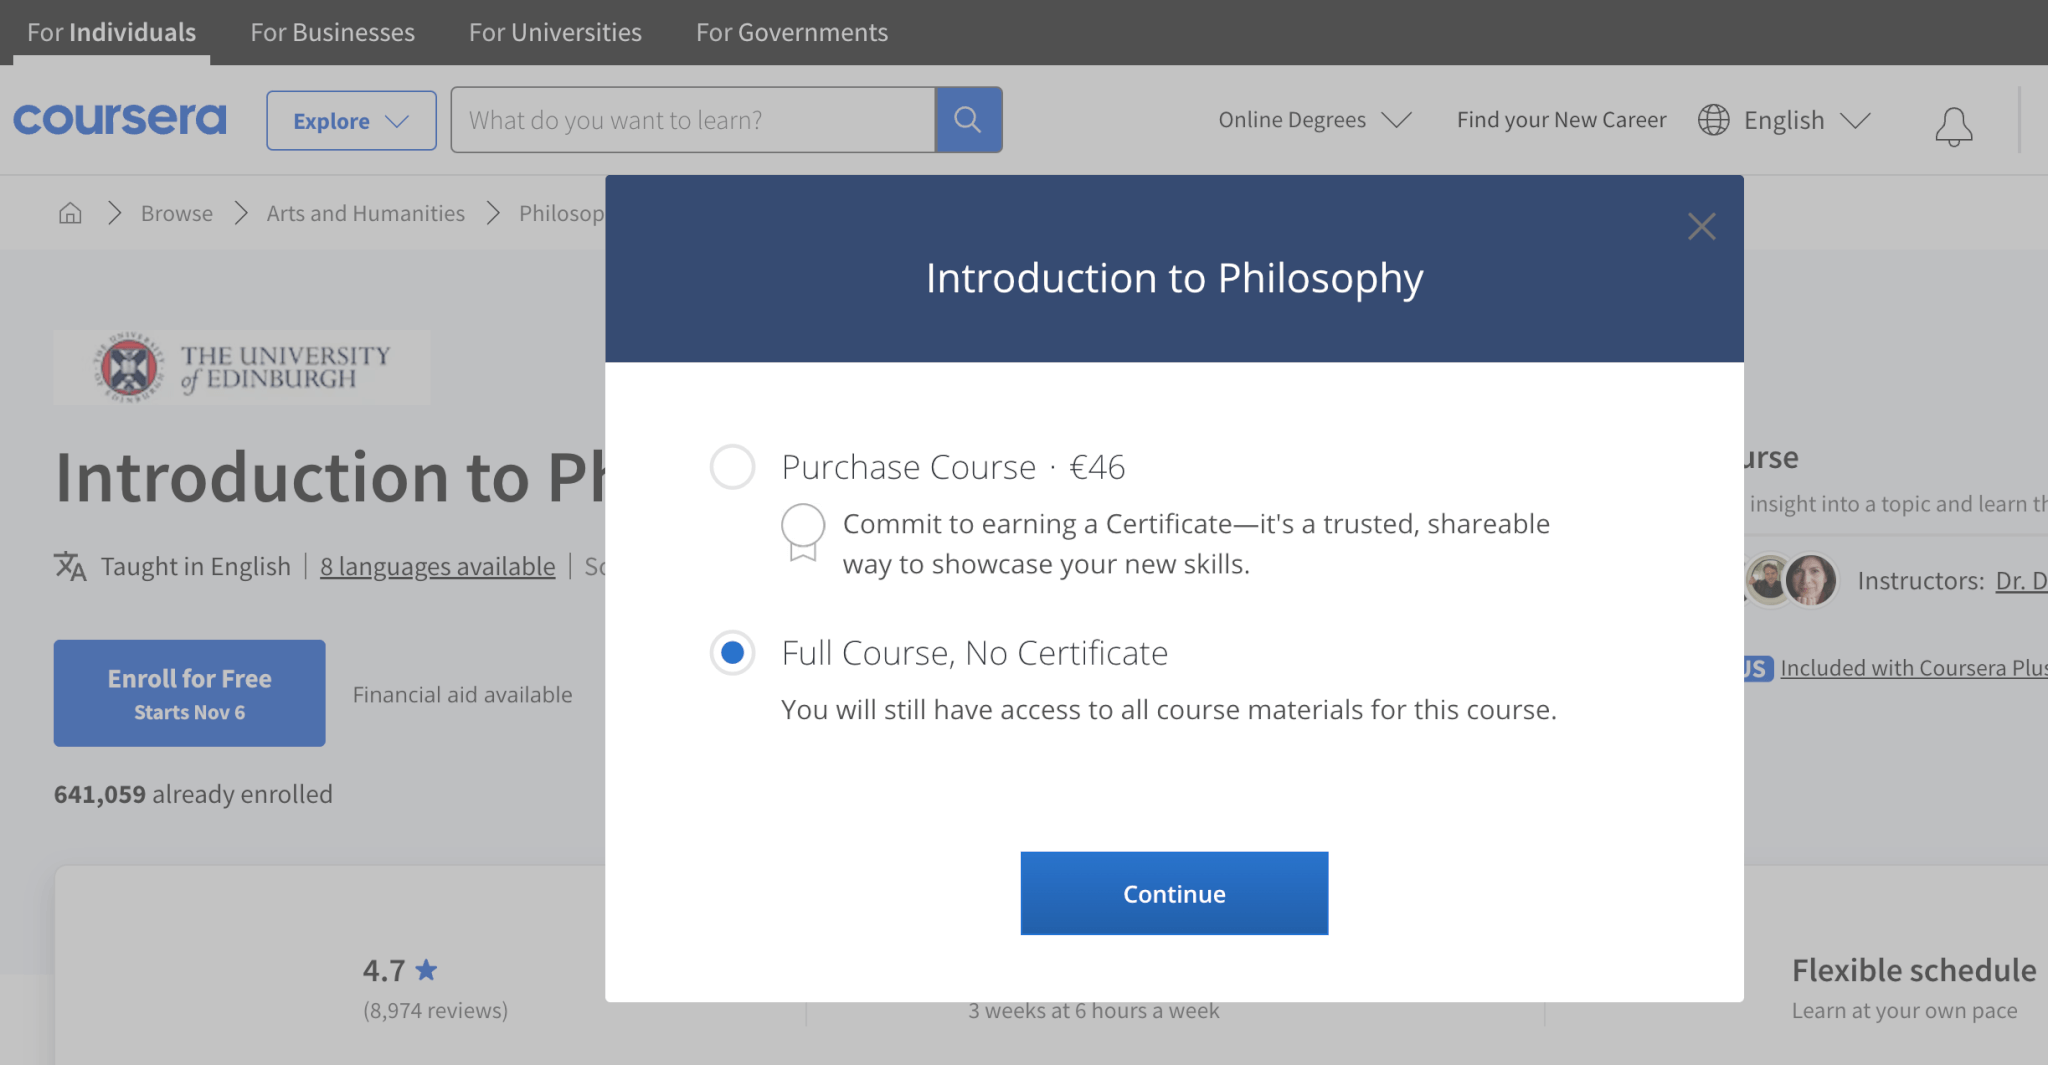Click the instructor avatar photos
The width and height of the screenshot is (2048, 1065).
(x=1791, y=580)
